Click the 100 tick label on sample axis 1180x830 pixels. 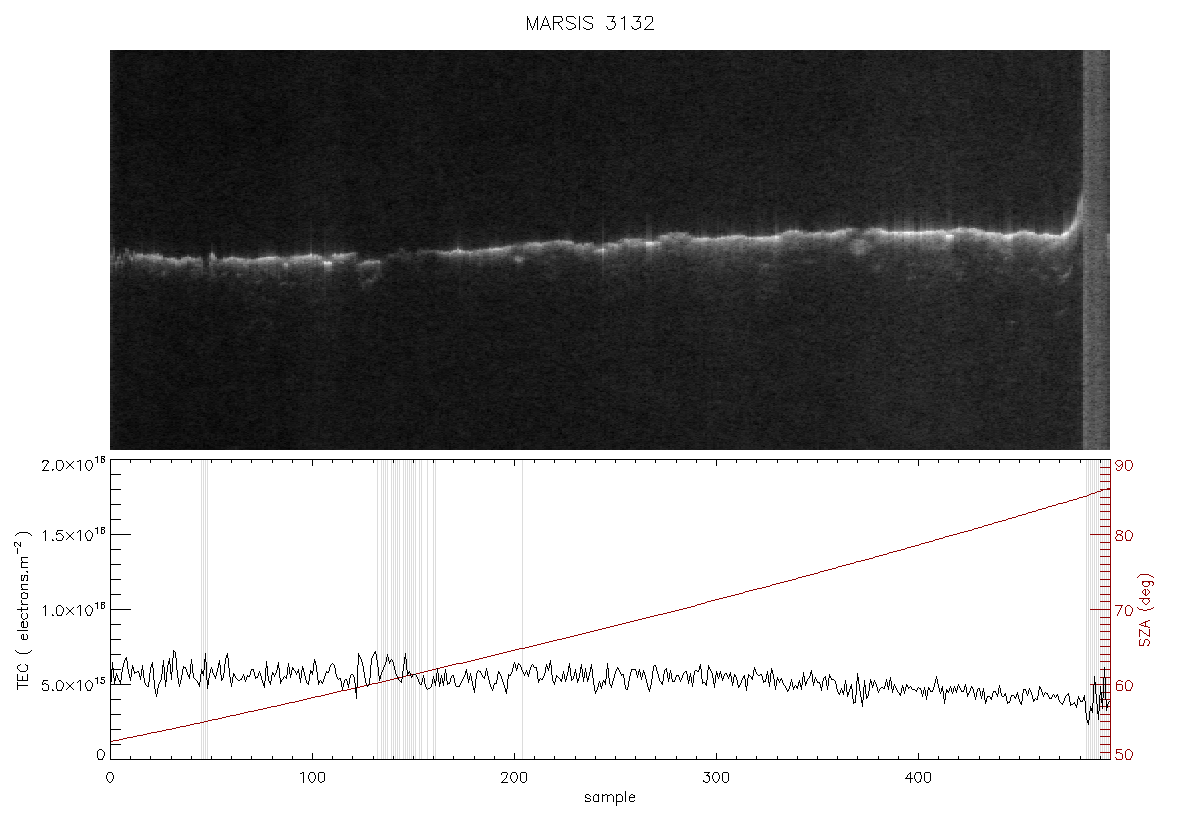[x=312, y=777]
